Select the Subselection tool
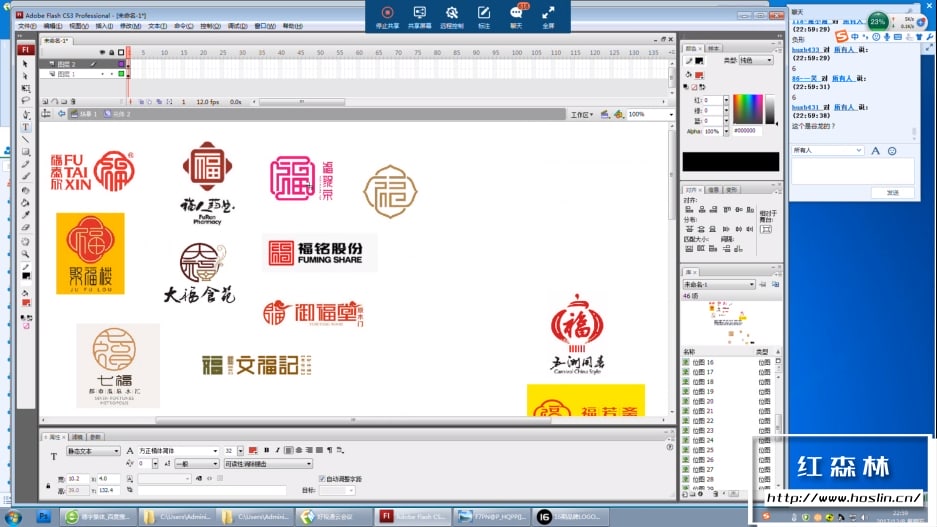Viewport: 937px width, 527px height. pyautogui.click(x=26, y=76)
